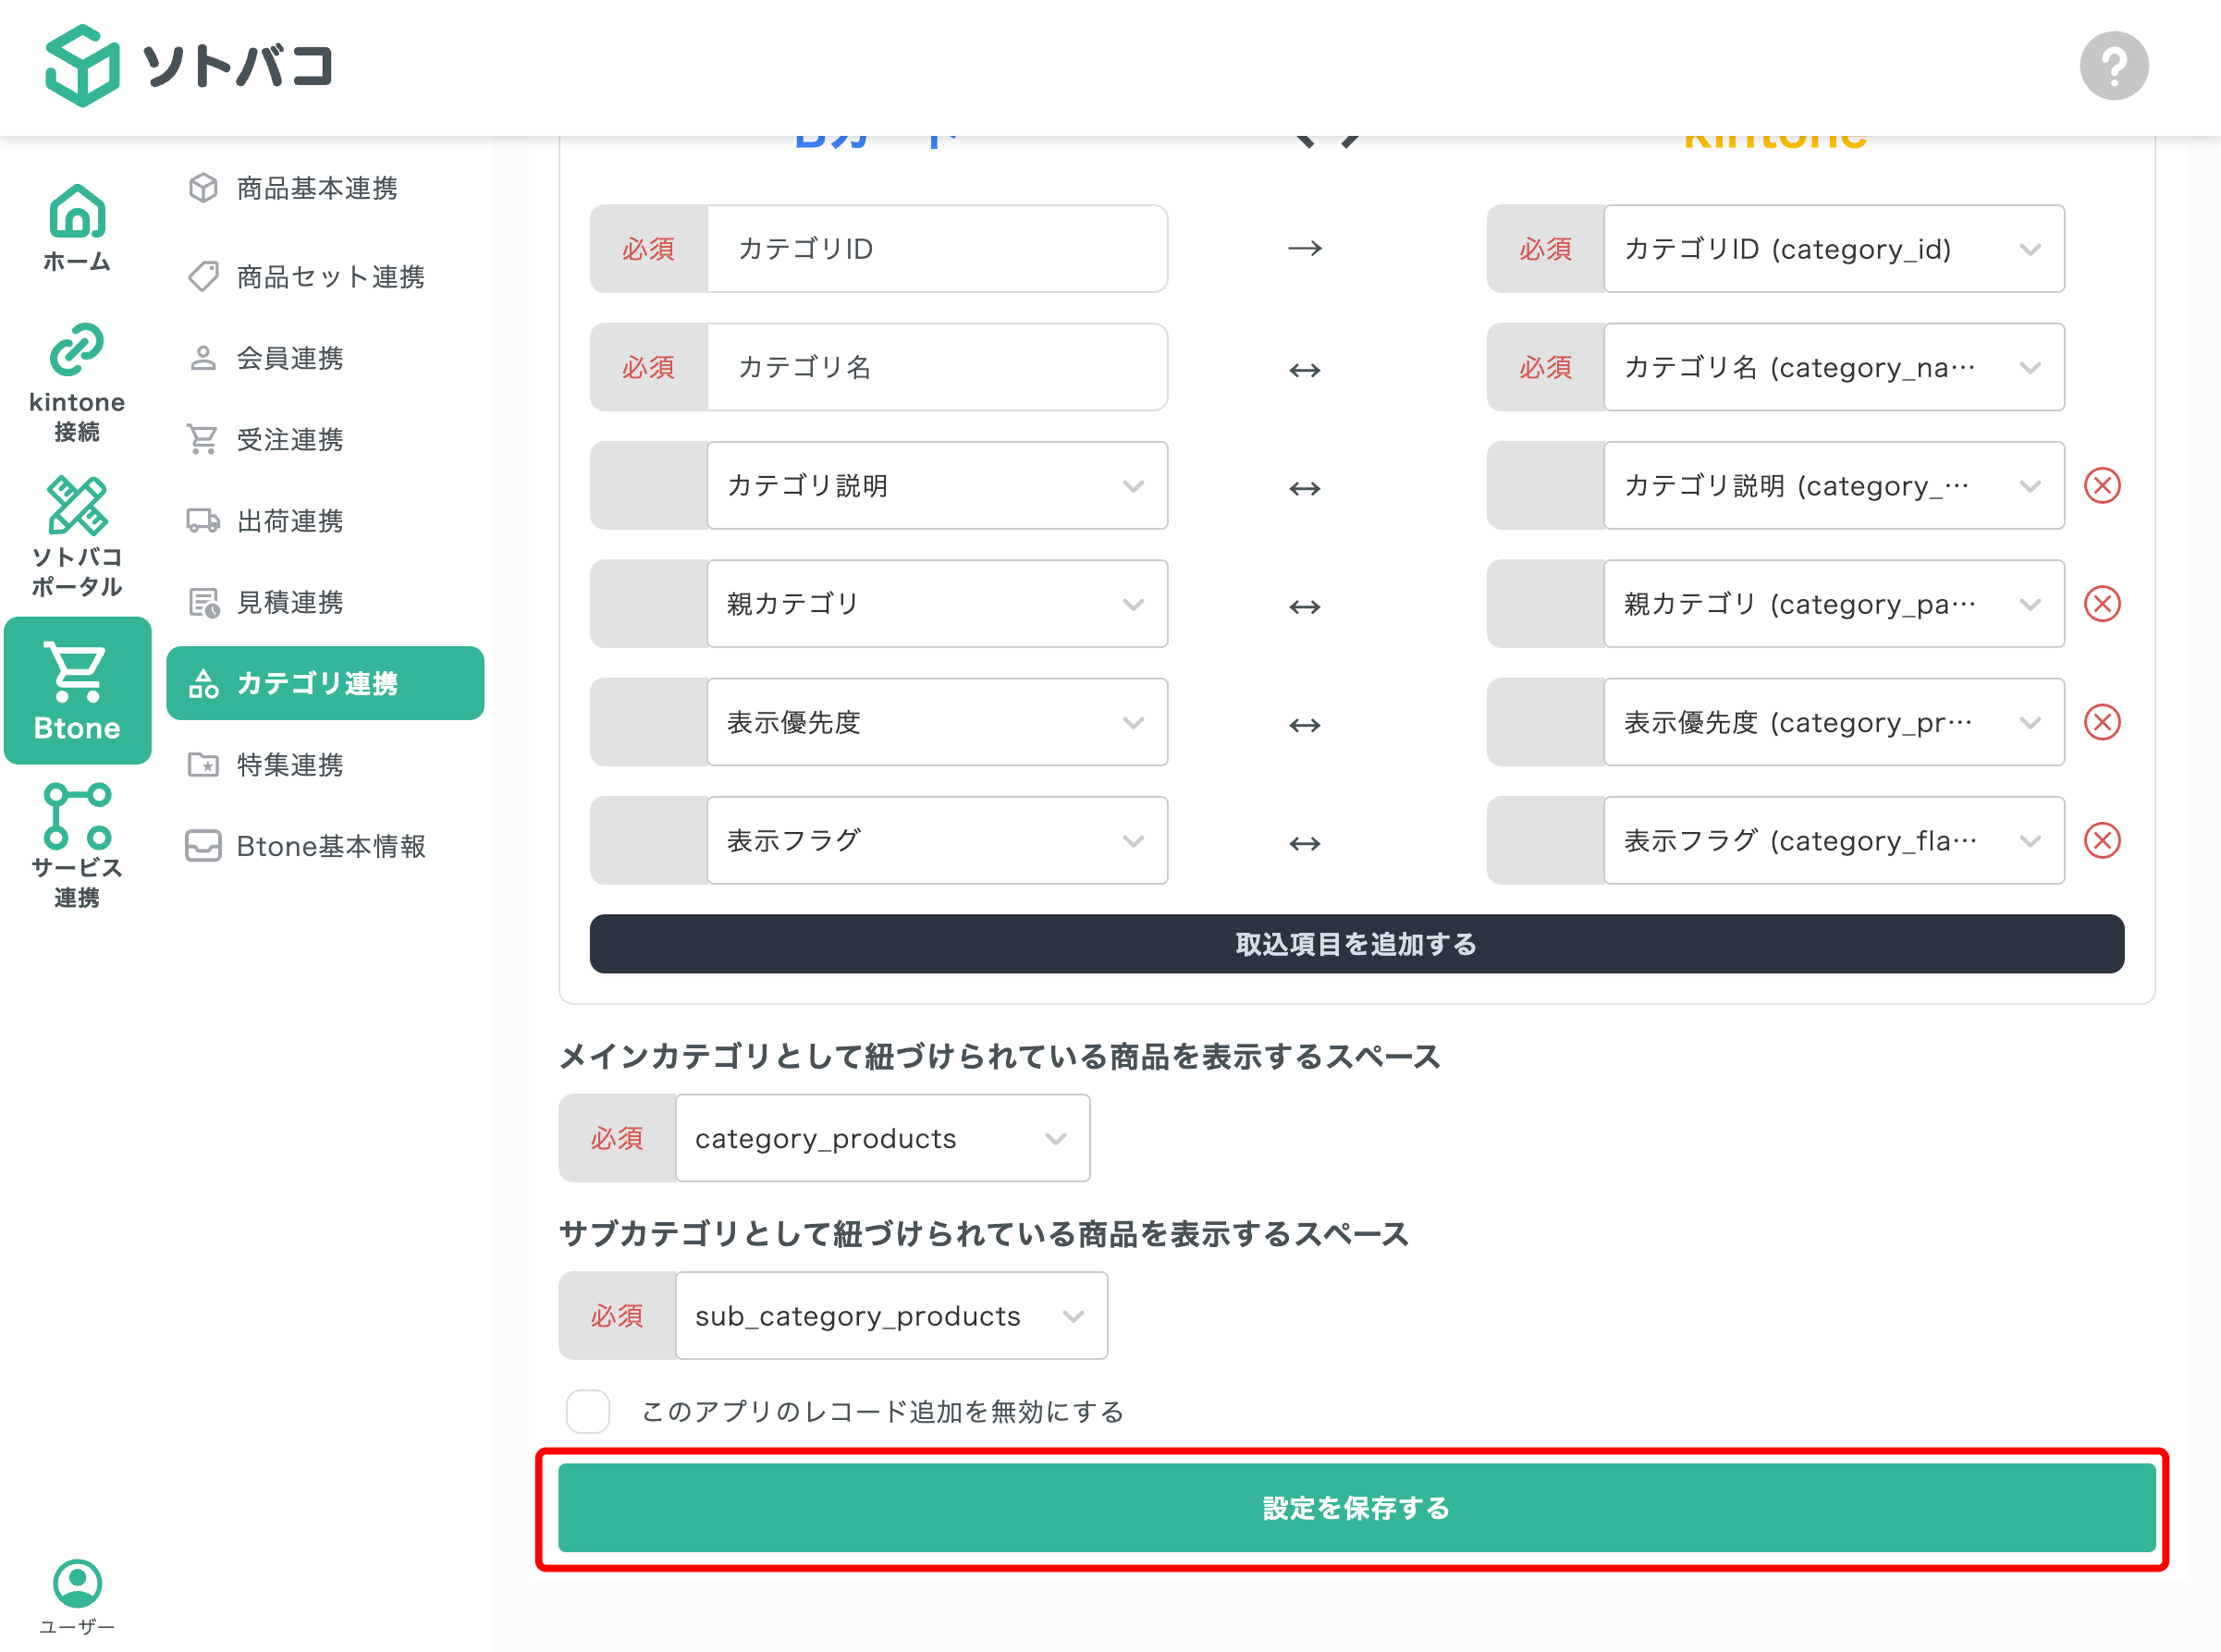Enable このアプリのレコード追加を無効にする checkbox
The height and width of the screenshot is (1652, 2221).
click(588, 1412)
